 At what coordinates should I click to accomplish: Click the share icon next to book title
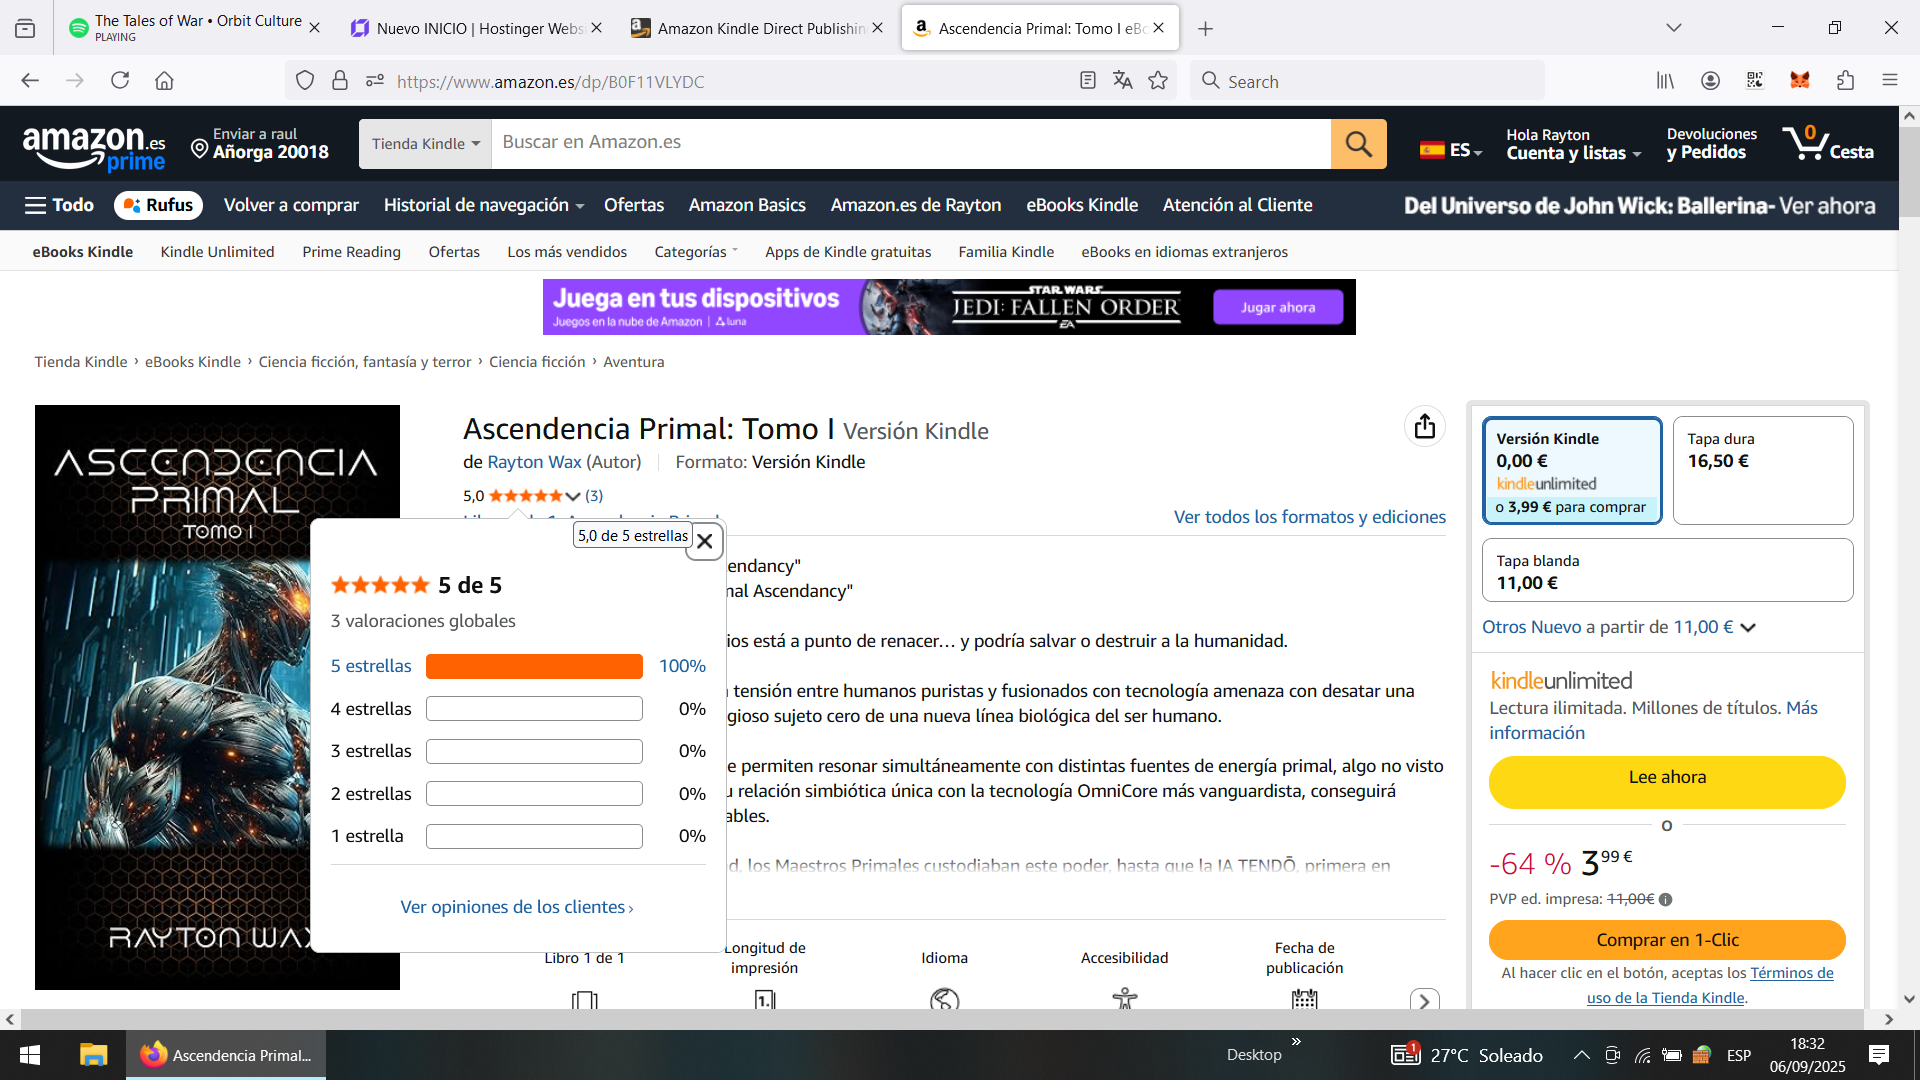[1424, 427]
